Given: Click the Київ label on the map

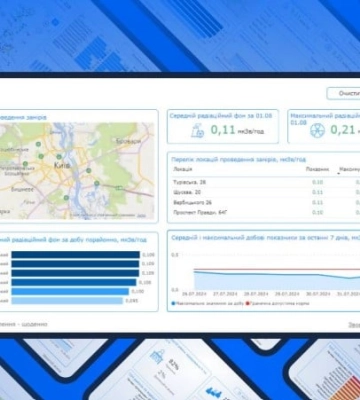Looking at the screenshot, I should [x=62, y=165].
